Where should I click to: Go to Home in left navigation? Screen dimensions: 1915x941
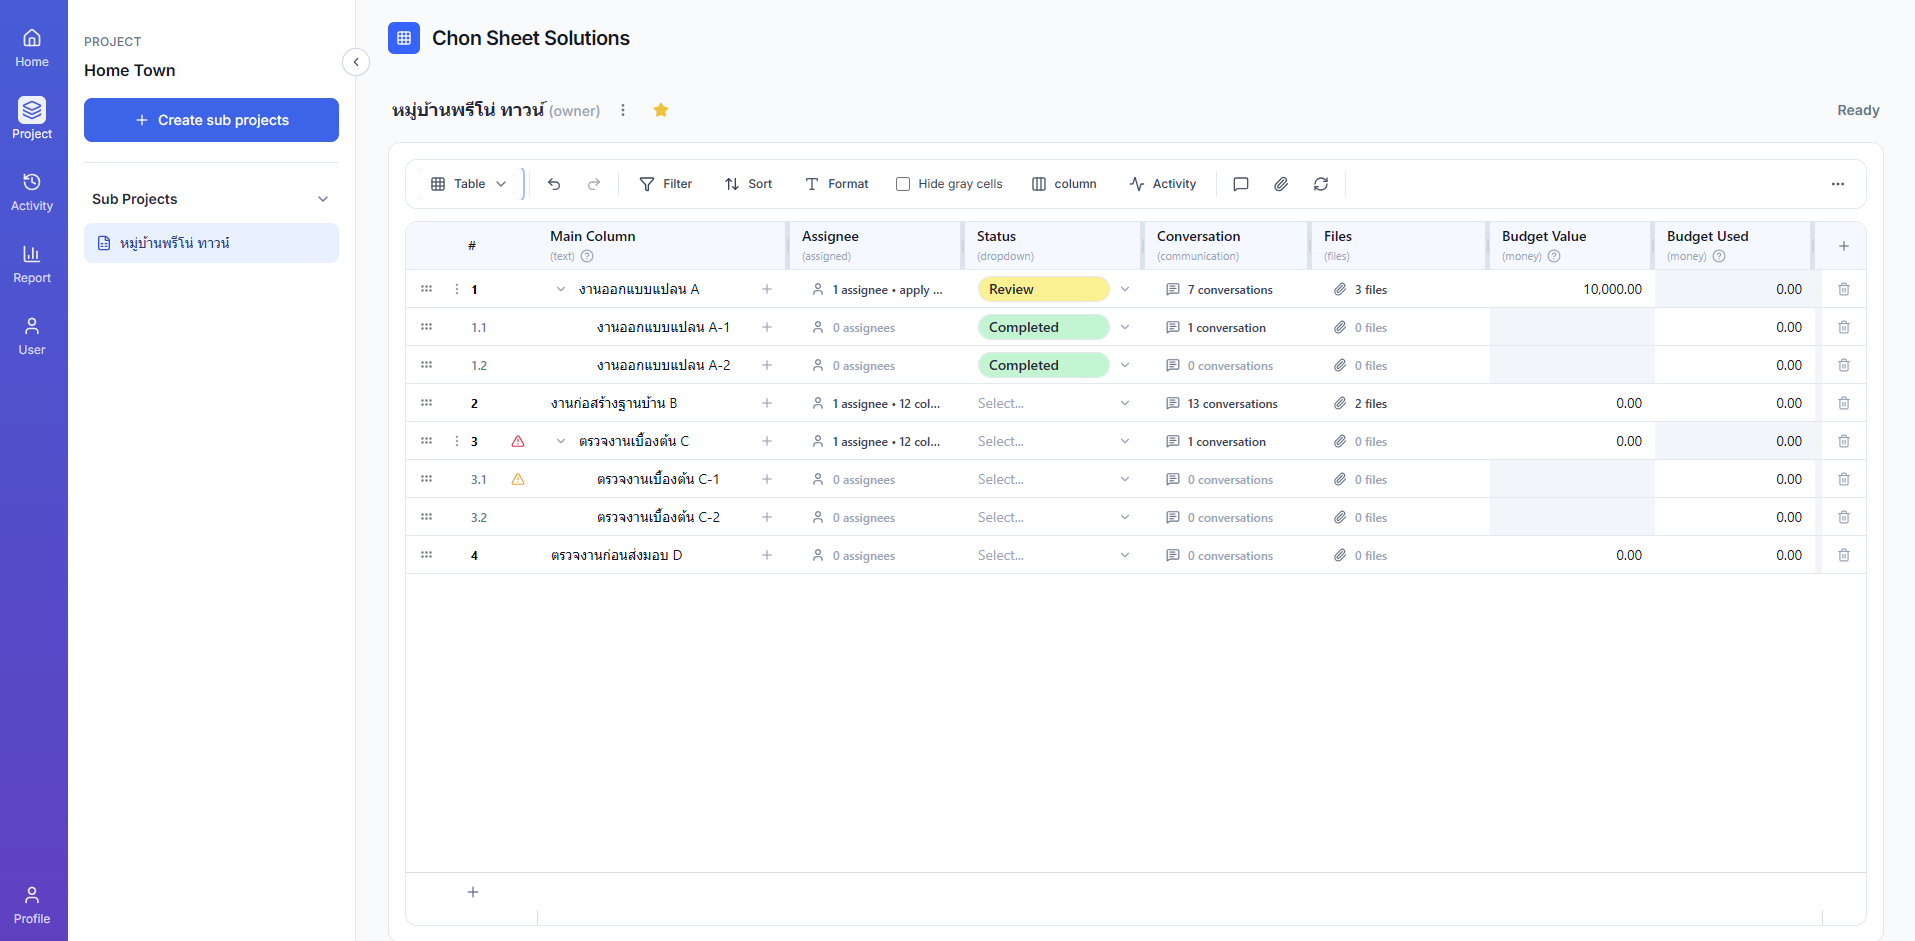tap(32, 48)
